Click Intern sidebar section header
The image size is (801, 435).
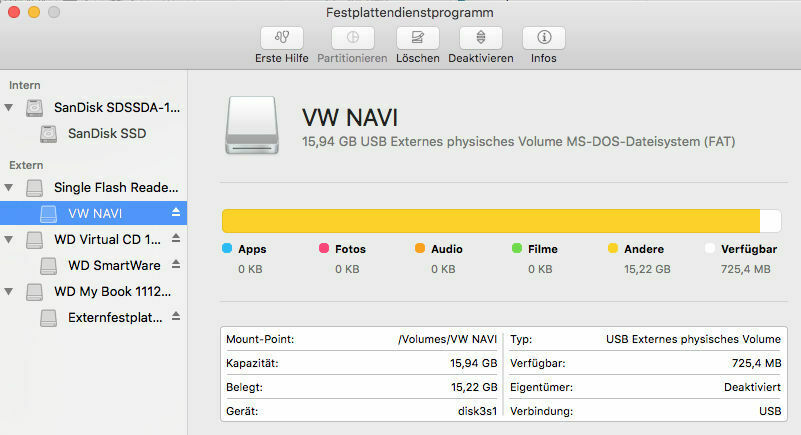(25, 85)
